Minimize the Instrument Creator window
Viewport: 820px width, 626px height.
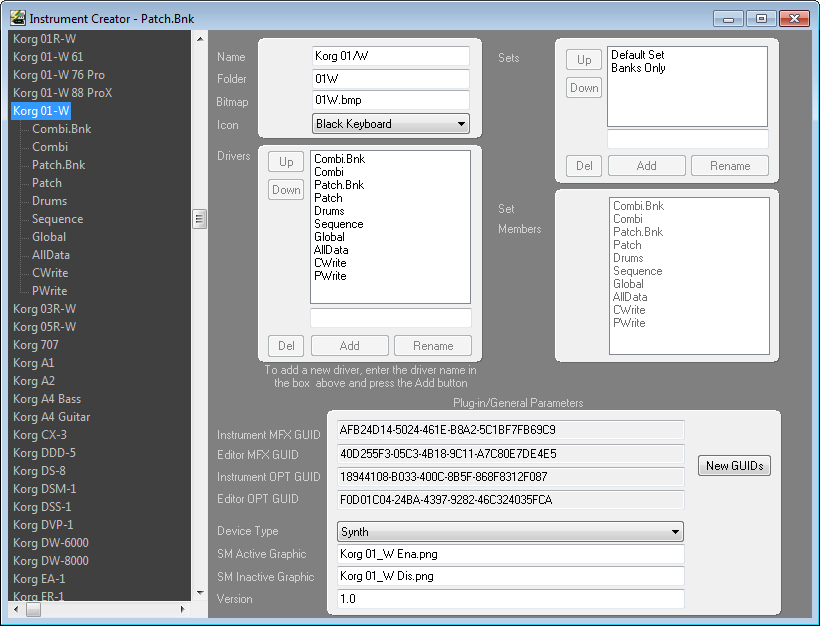click(x=728, y=19)
